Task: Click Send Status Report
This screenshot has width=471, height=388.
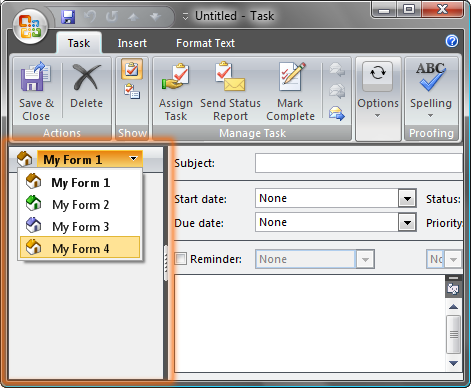Action: click(230, 91)
